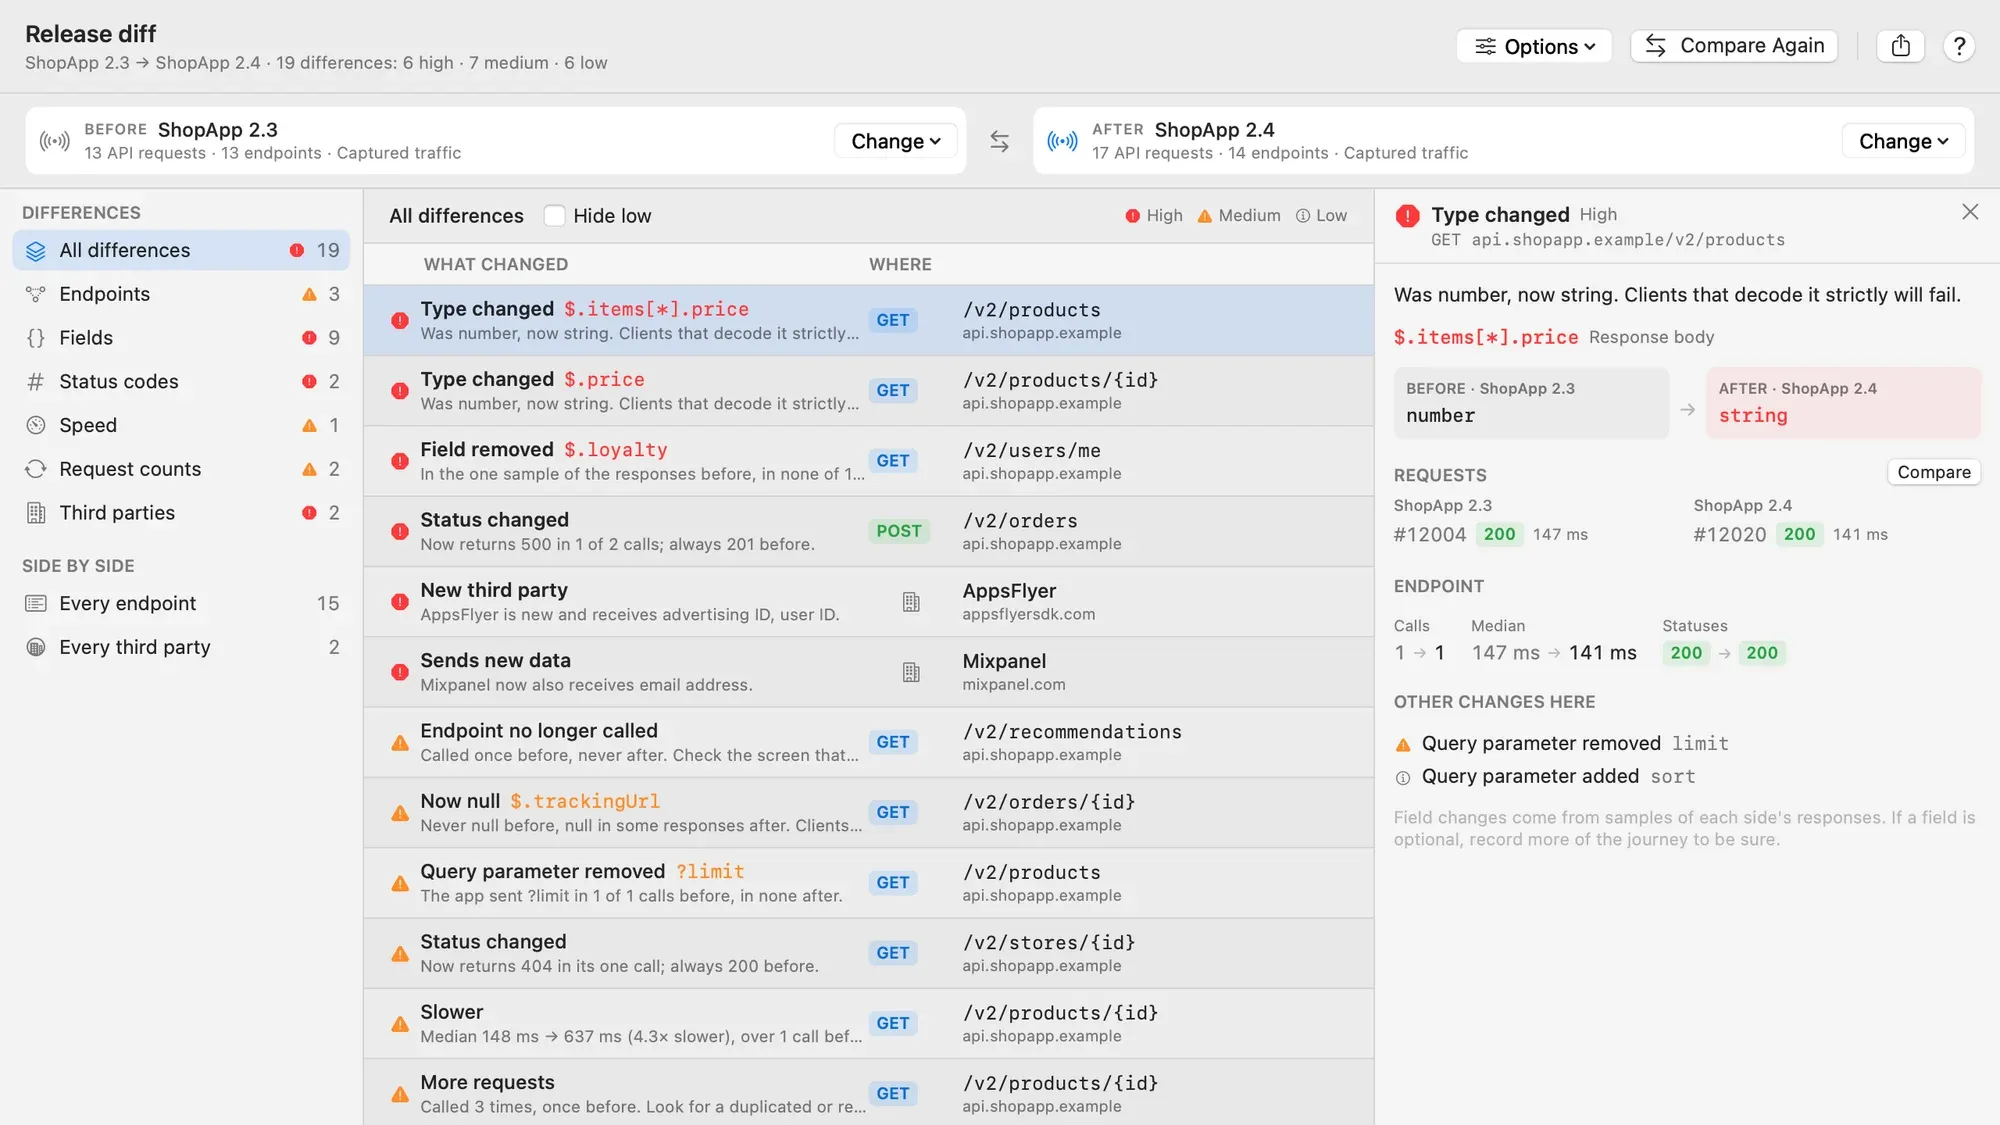Click the BEFORE capture broadcast icon

(55, 141)
